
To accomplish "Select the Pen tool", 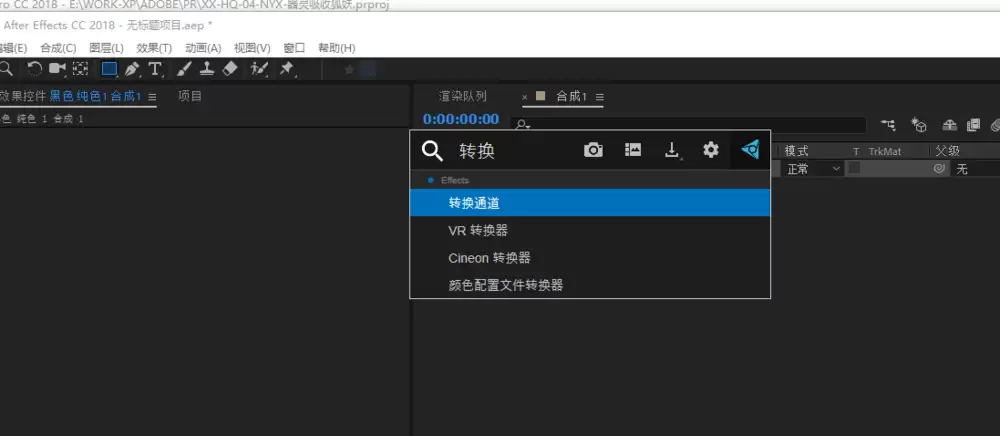I will pos(132,69).
